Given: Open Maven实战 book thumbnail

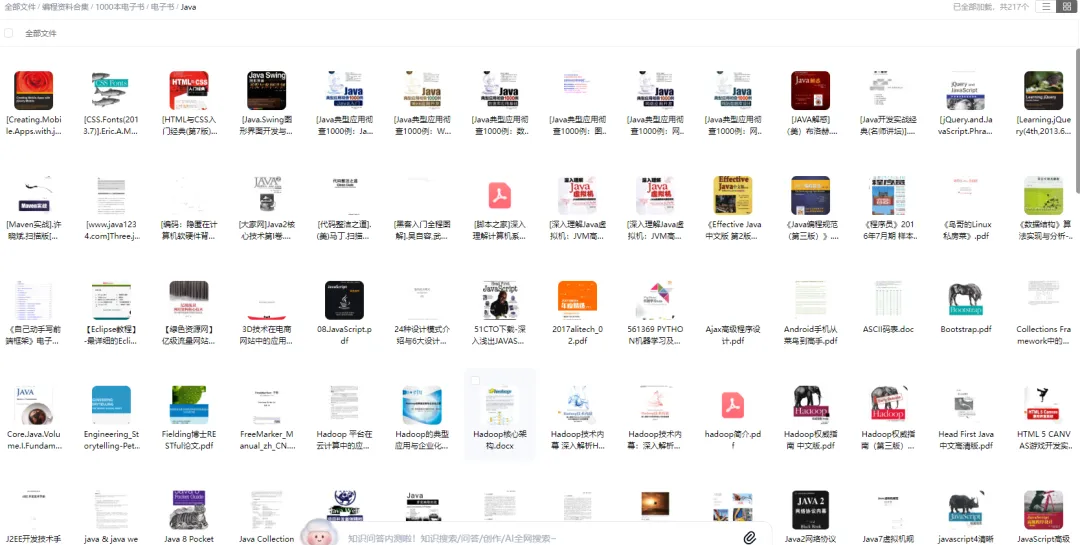Looking at the screenshot, I should click(x=33, y=195).
